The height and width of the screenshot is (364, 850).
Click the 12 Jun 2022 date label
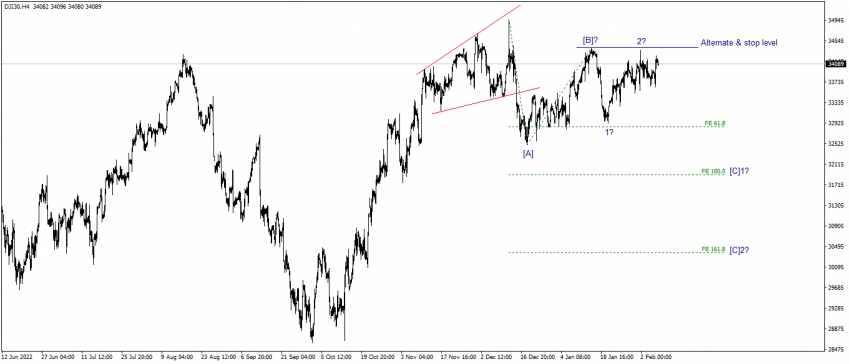coord(16,357)
